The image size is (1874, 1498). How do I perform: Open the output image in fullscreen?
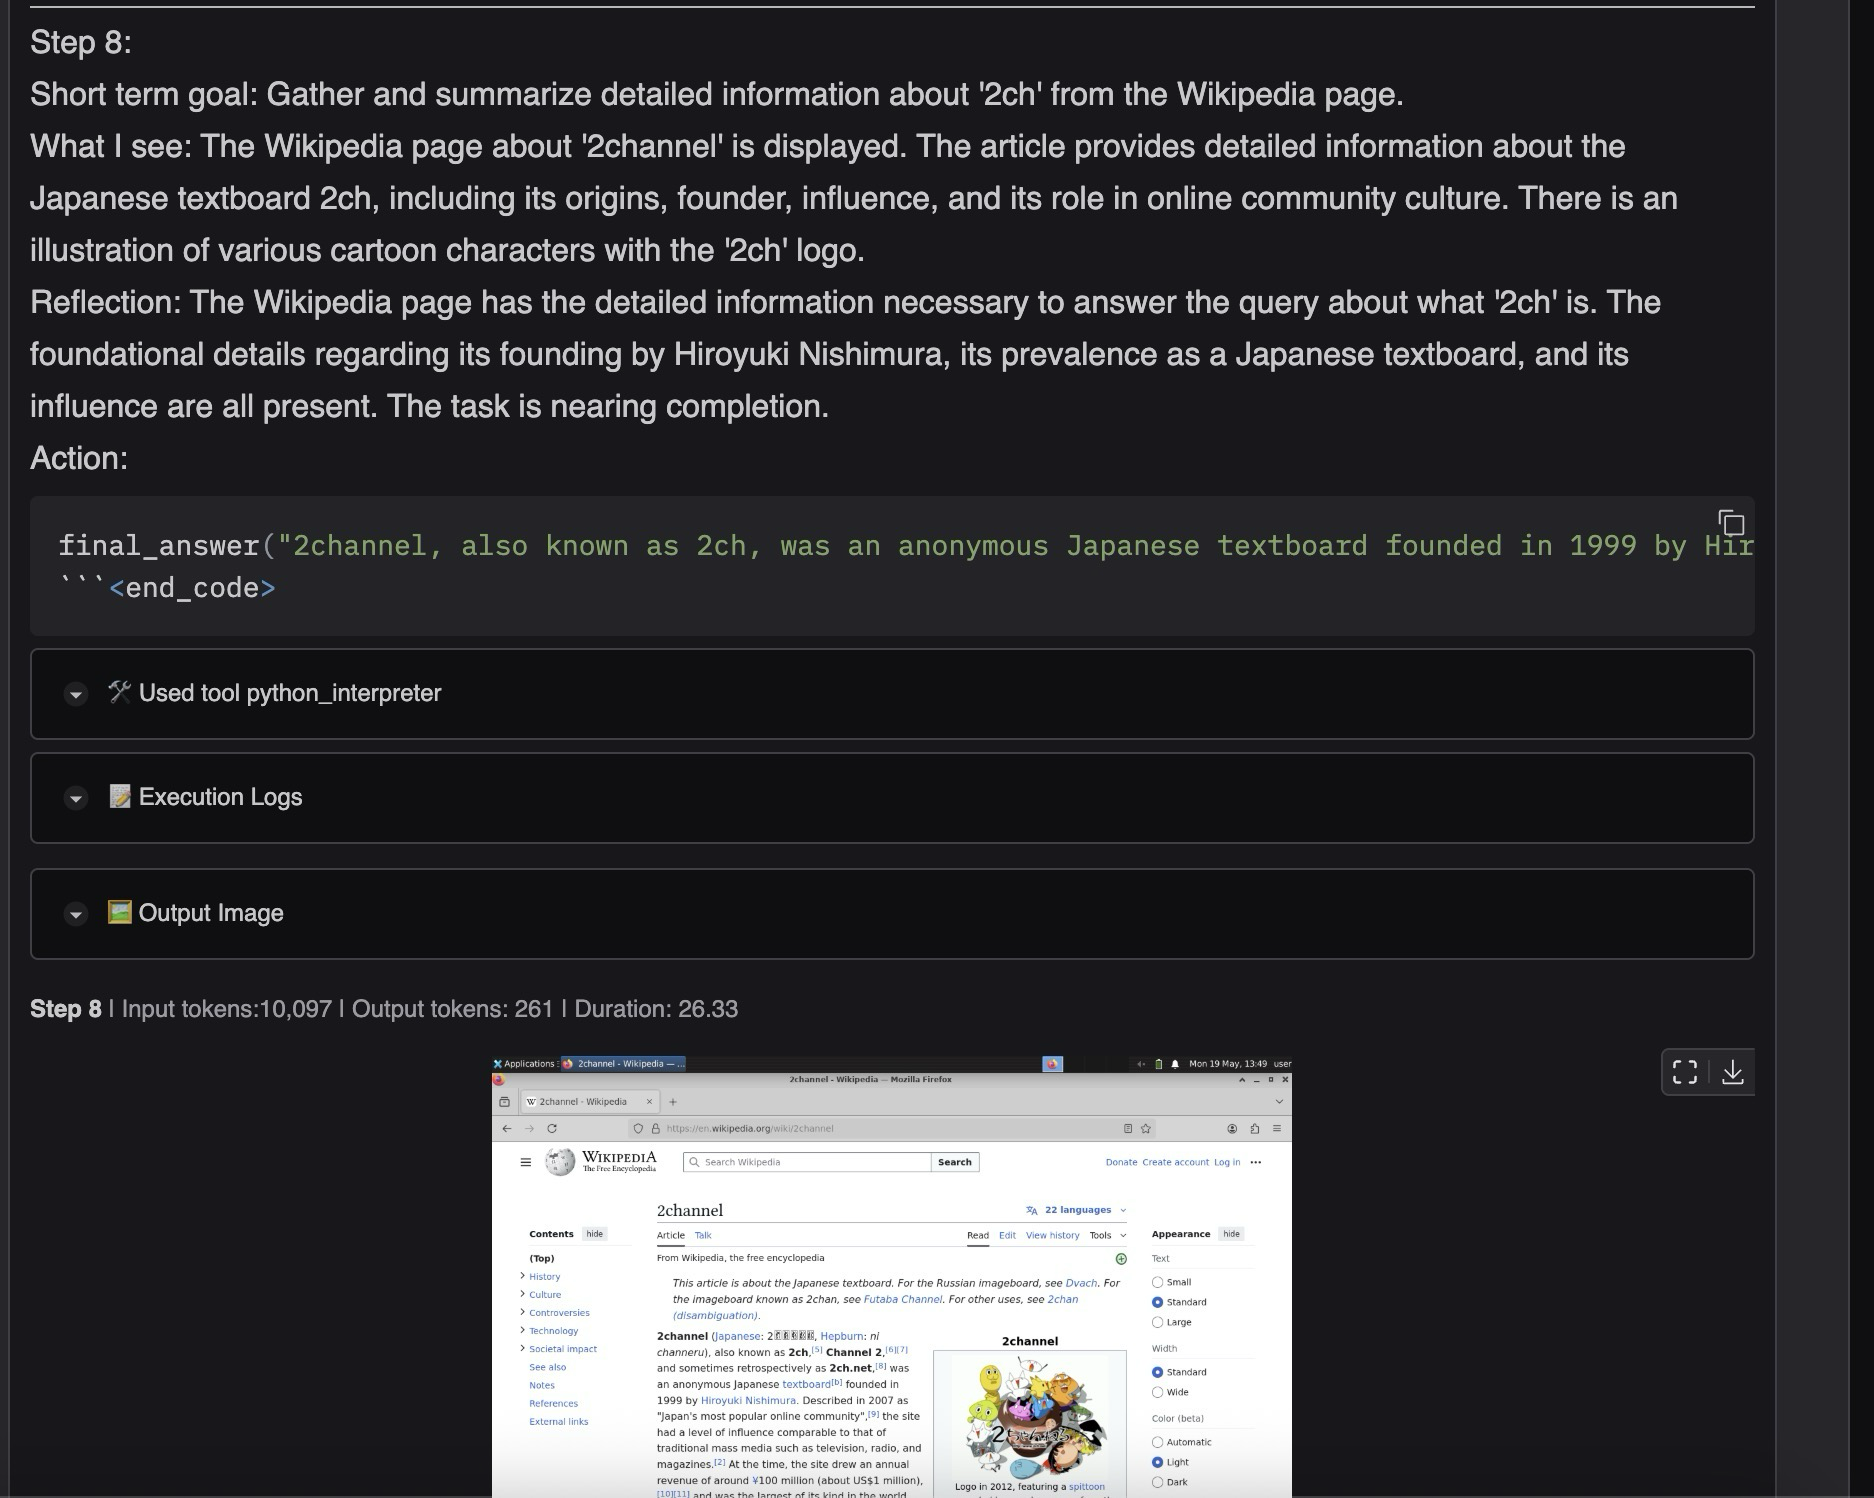click(x=1685, y=1072)
